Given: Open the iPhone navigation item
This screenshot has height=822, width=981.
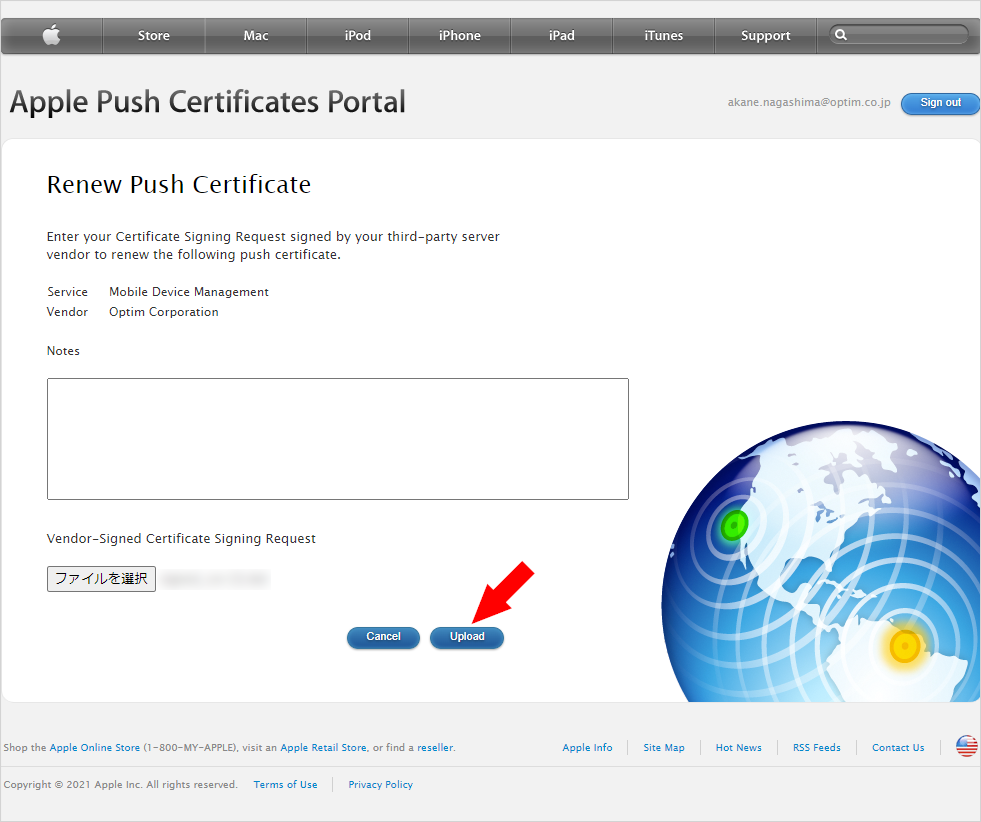Looking at the screenshot, I should click(459, 36).
